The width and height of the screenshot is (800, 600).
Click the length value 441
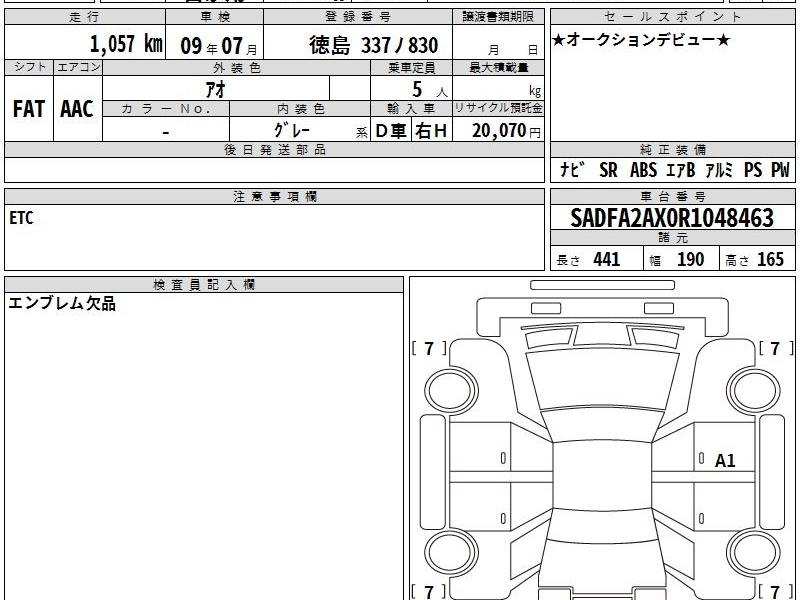[x=607, y=259]
